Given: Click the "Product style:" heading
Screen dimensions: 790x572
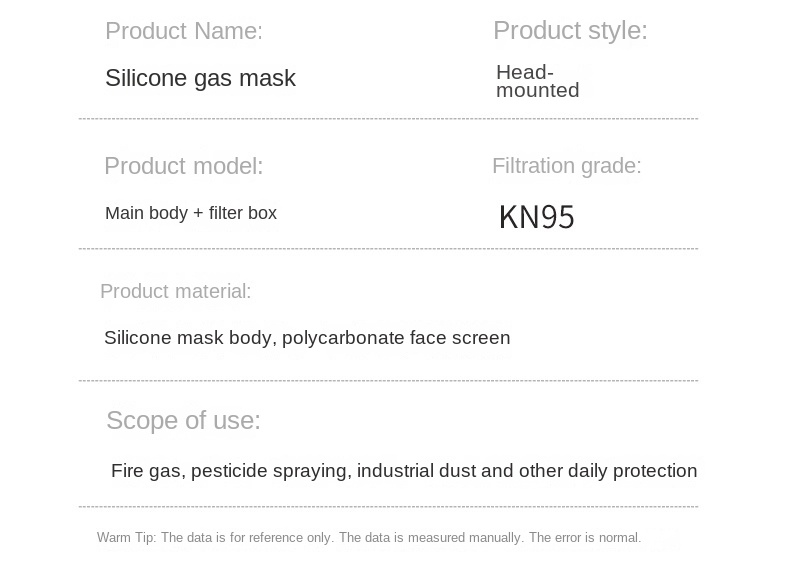Looking at the screenshot, I should click(x=570, y=30).
